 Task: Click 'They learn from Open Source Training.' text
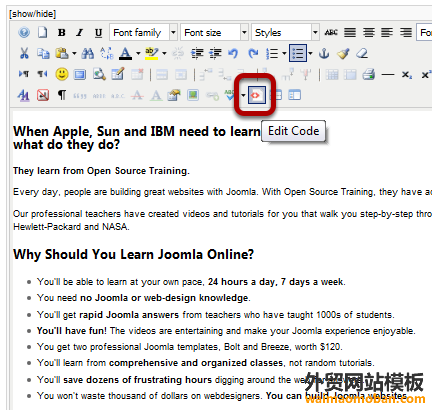(x=101, y=171)
